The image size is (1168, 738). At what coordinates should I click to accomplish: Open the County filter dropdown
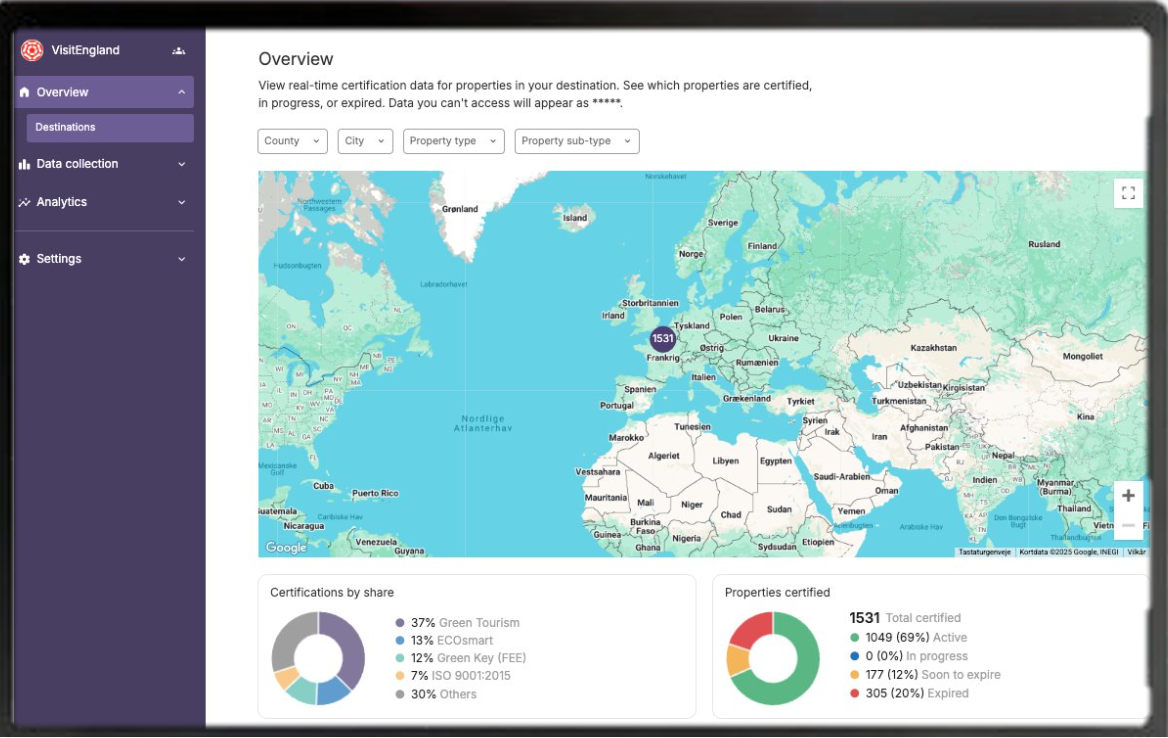(293, 141)
